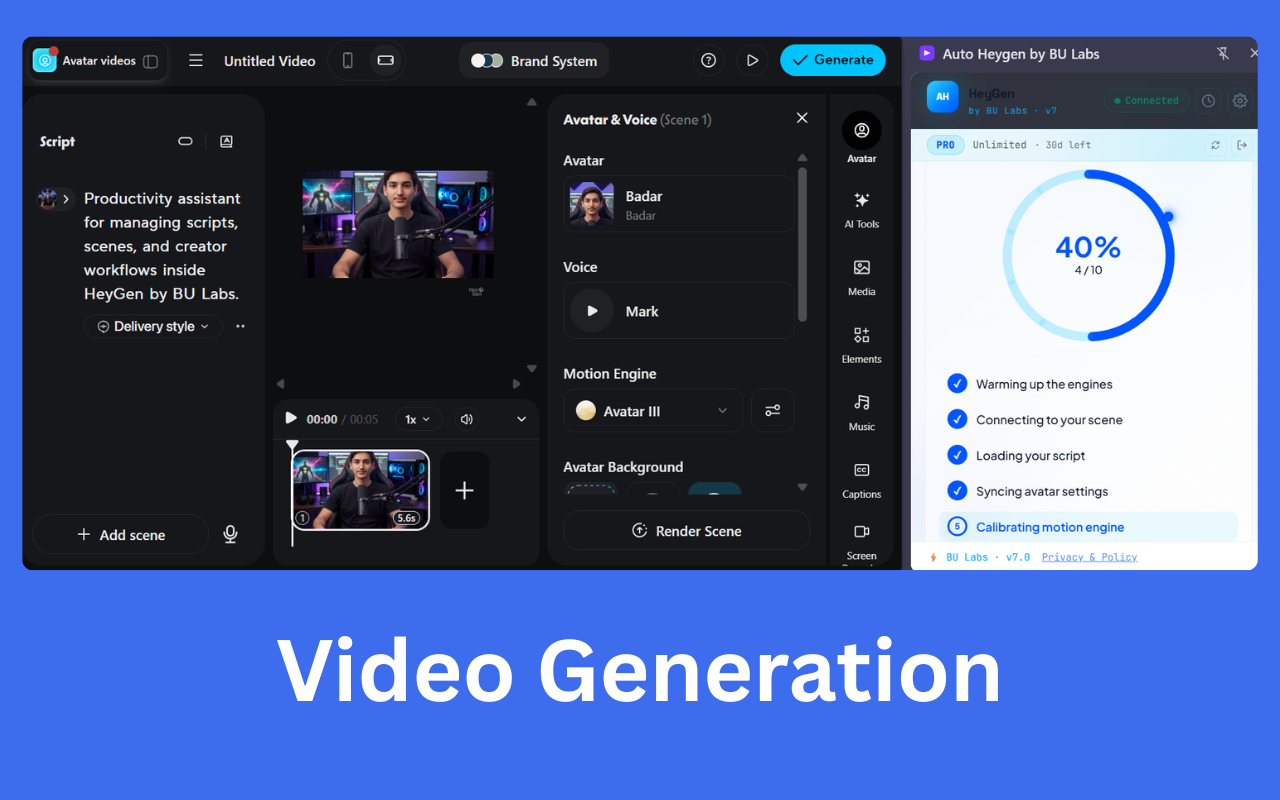Image resolution: width=1280 pixels, height=800 pixels.
Task: Add a new scene with the plus tile
Action: (465, 490)
